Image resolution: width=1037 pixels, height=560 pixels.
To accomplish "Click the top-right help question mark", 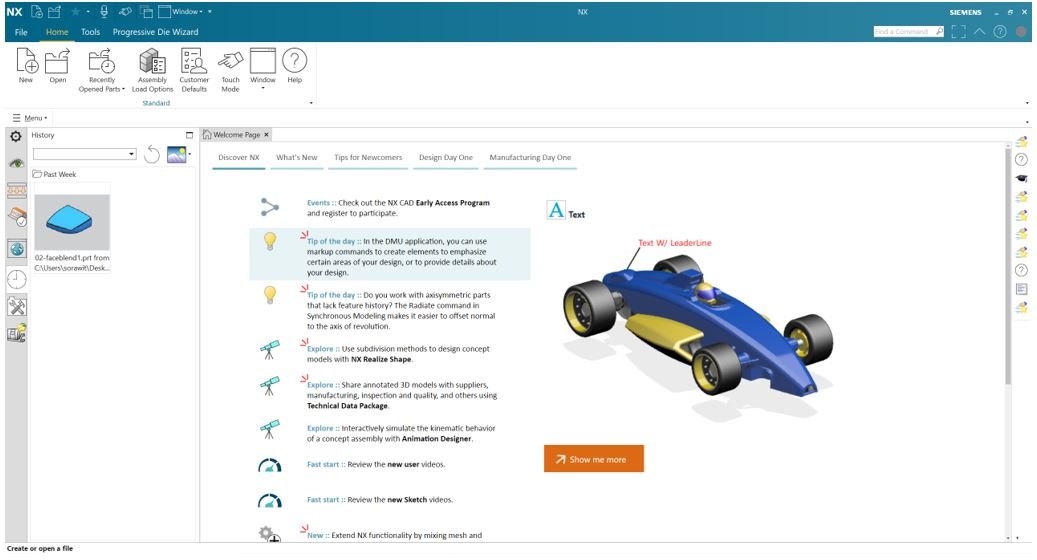I will [x=1000, y=31].
